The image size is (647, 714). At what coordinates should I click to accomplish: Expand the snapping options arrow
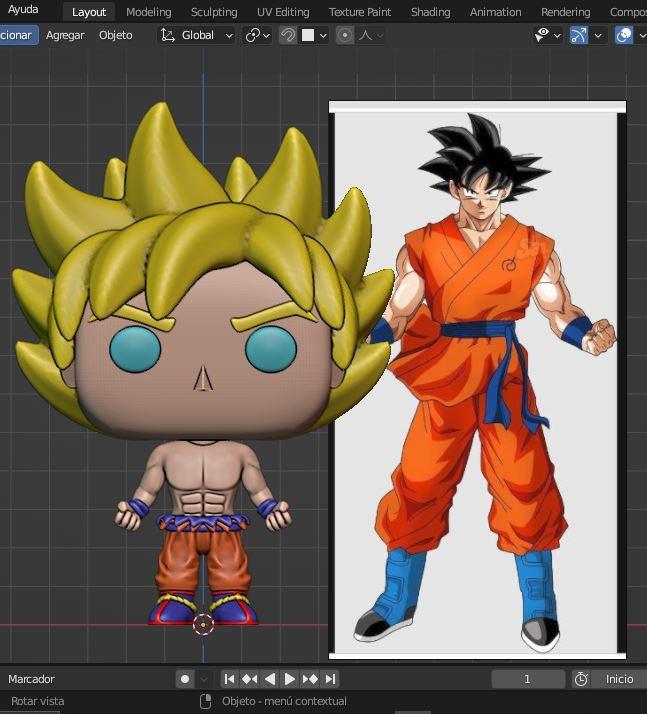[323, 35]
